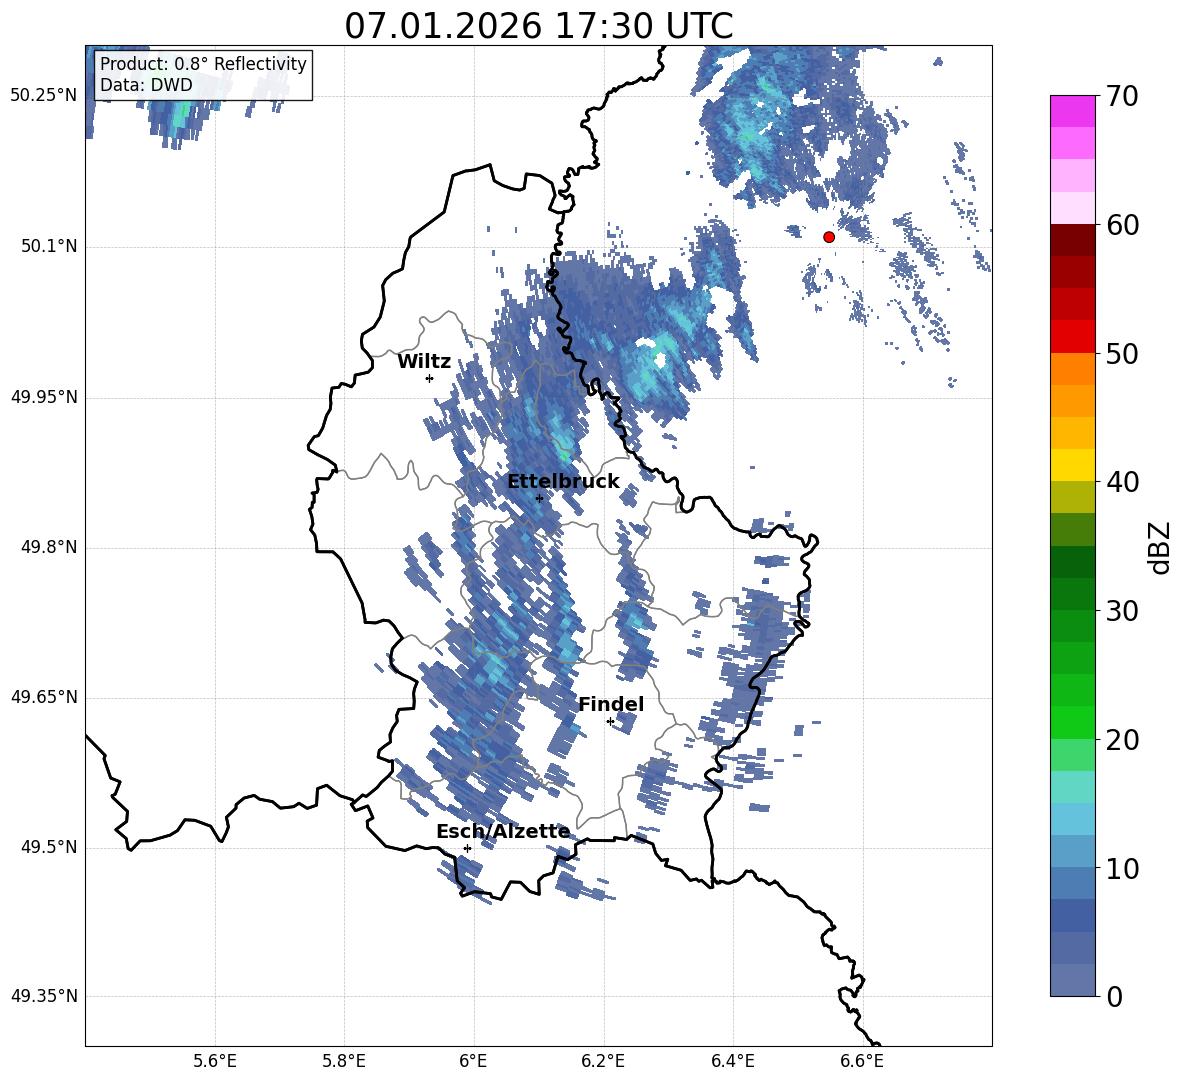Click the 49.8°N latitude label
This screenshot has height=1081, width=1184.
pos(50,547)
